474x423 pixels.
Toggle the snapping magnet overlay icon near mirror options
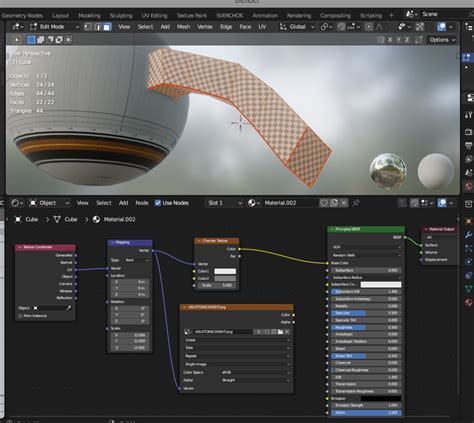[x=419, y=40]
